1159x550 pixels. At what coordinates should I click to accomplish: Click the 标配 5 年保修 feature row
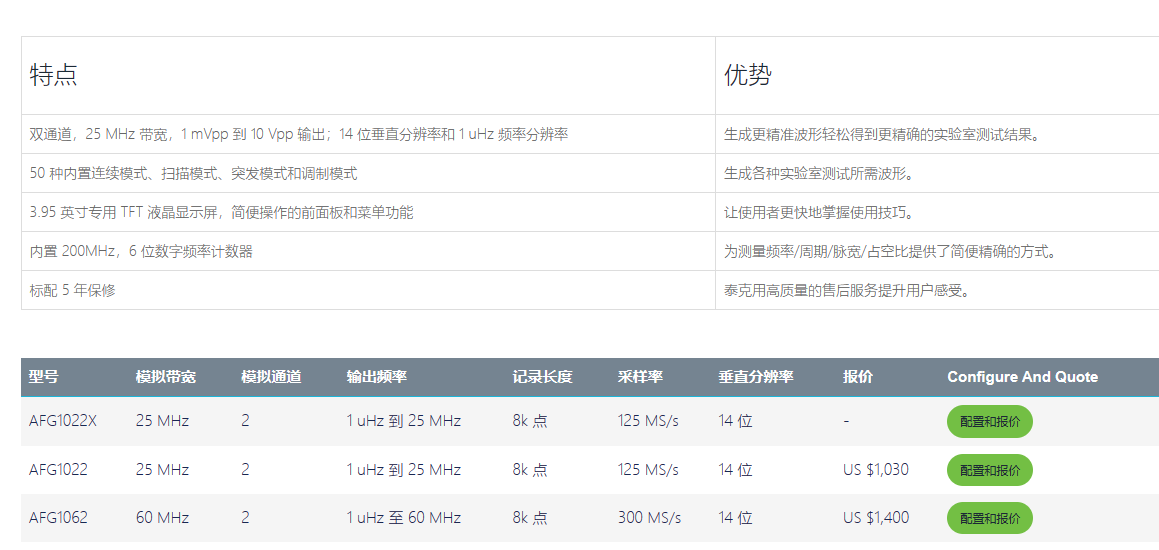pos(73,291)
